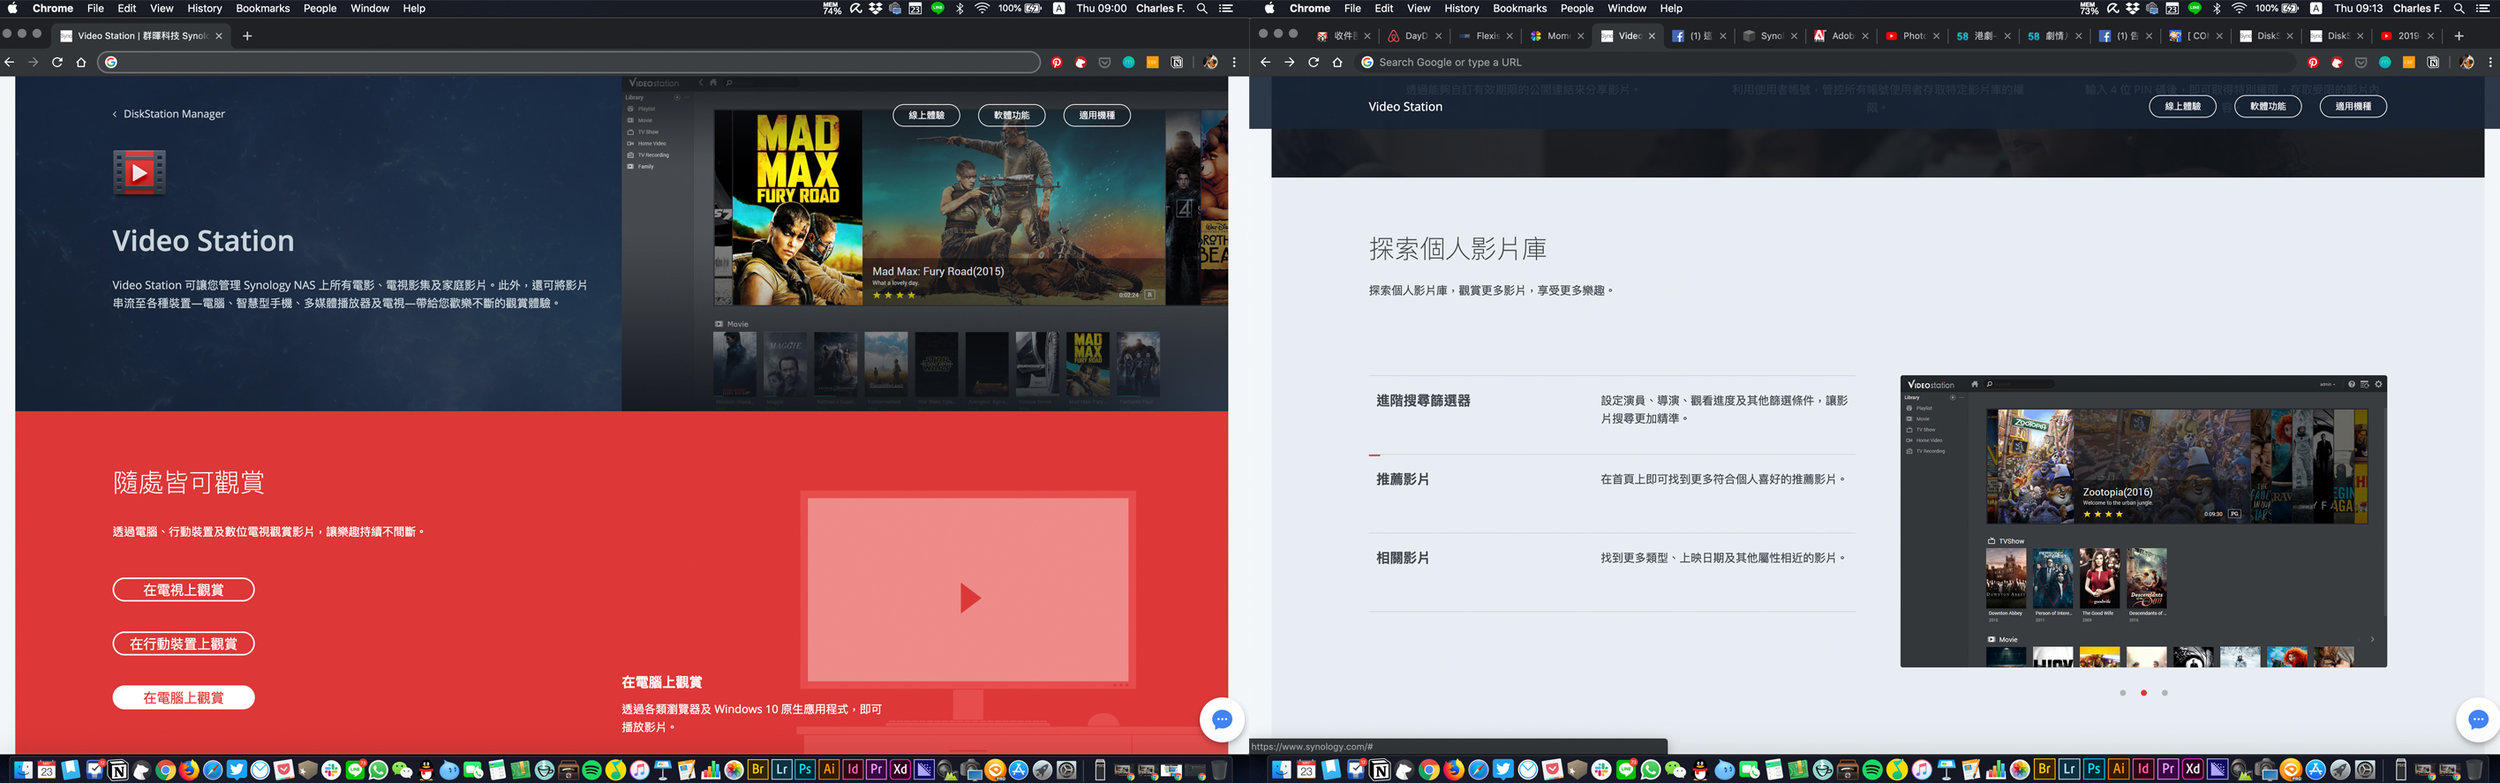Open Spotlight search in the left menu bar
Screen dimensions: 2500x783
tap(1202, 8)
